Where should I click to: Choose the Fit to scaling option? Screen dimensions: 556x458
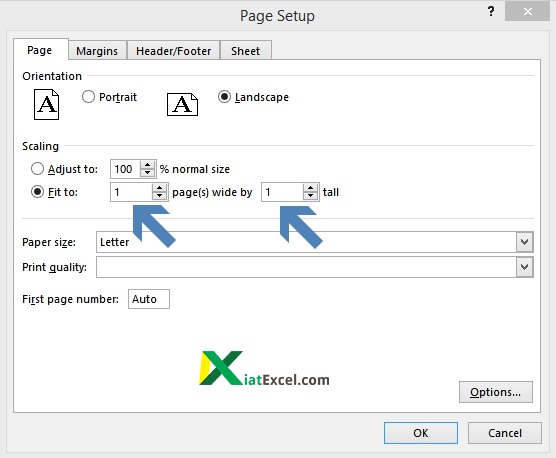point(37,192)
